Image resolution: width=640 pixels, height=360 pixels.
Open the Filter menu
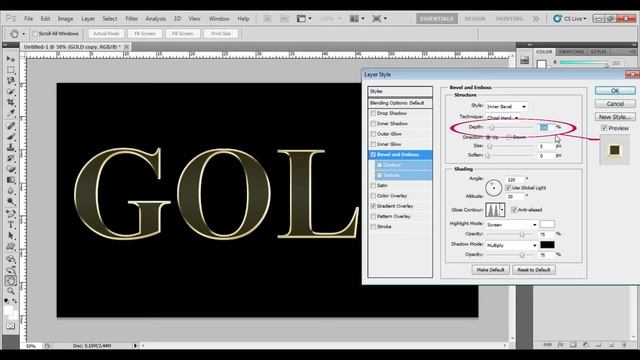click(x=131, y=19)
